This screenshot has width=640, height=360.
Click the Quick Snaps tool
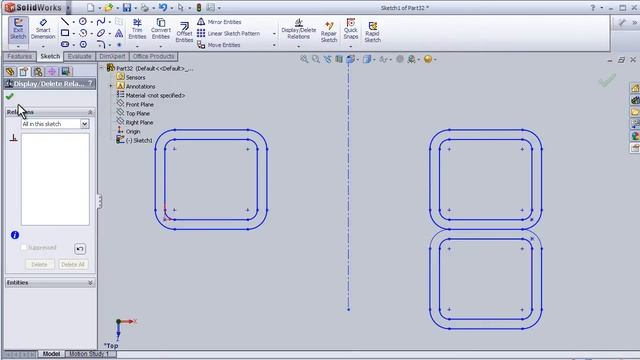pos(351,29)
